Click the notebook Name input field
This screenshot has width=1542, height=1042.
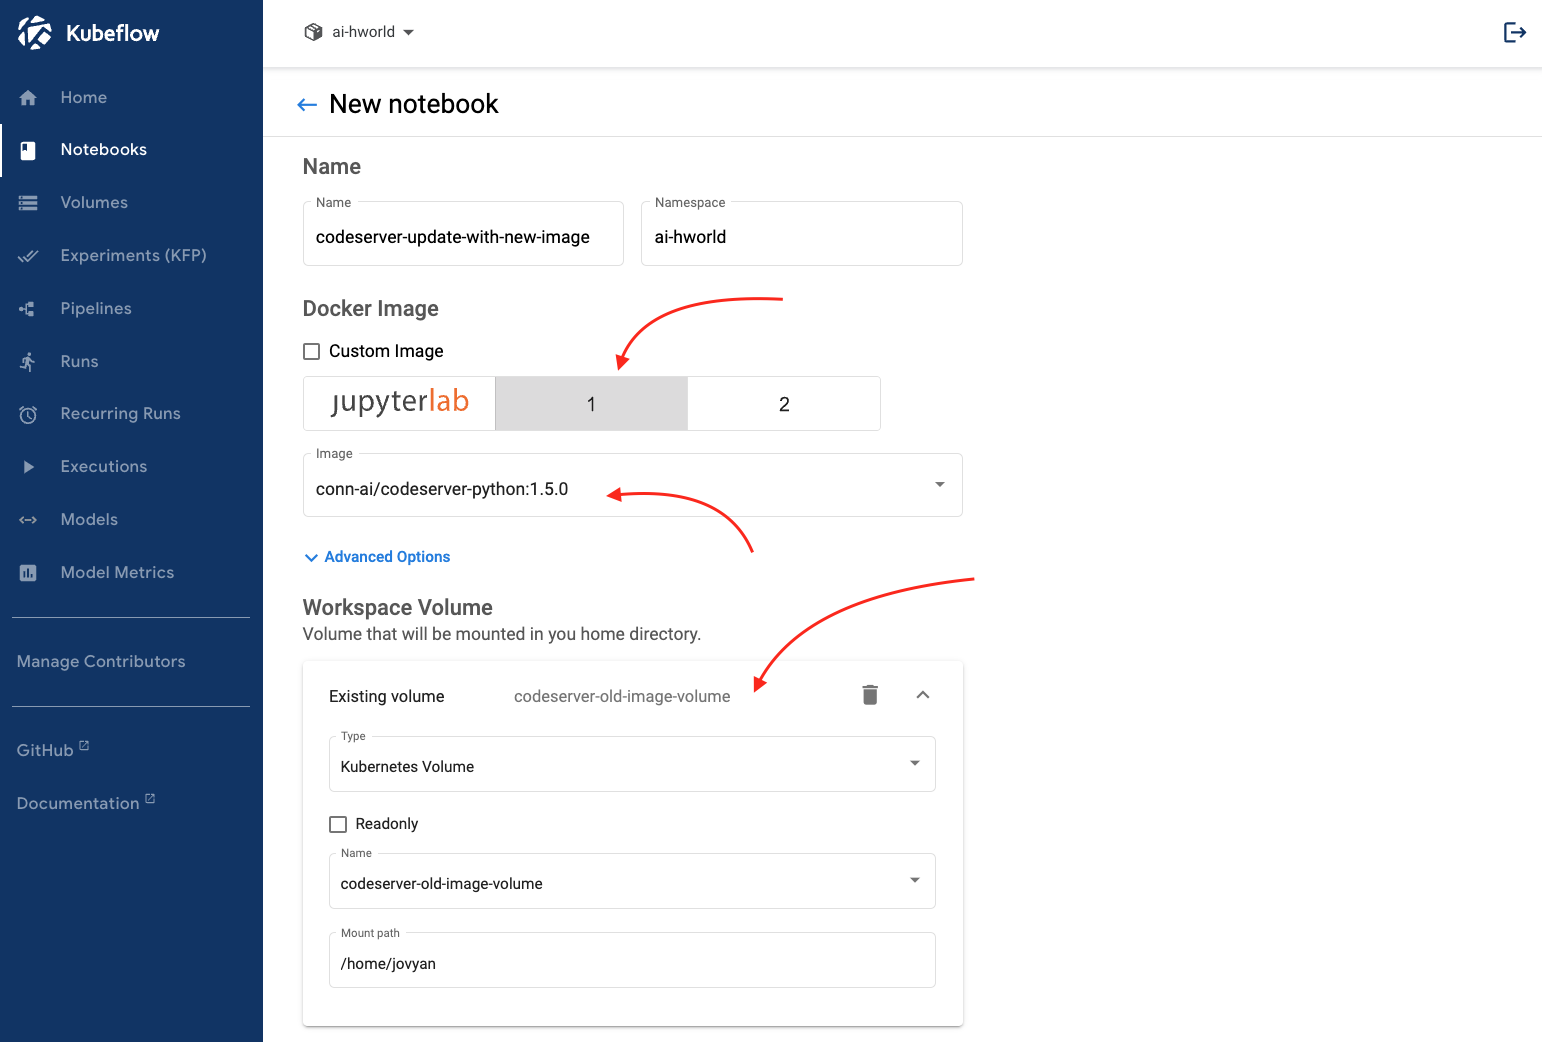(x=463, y=235)
